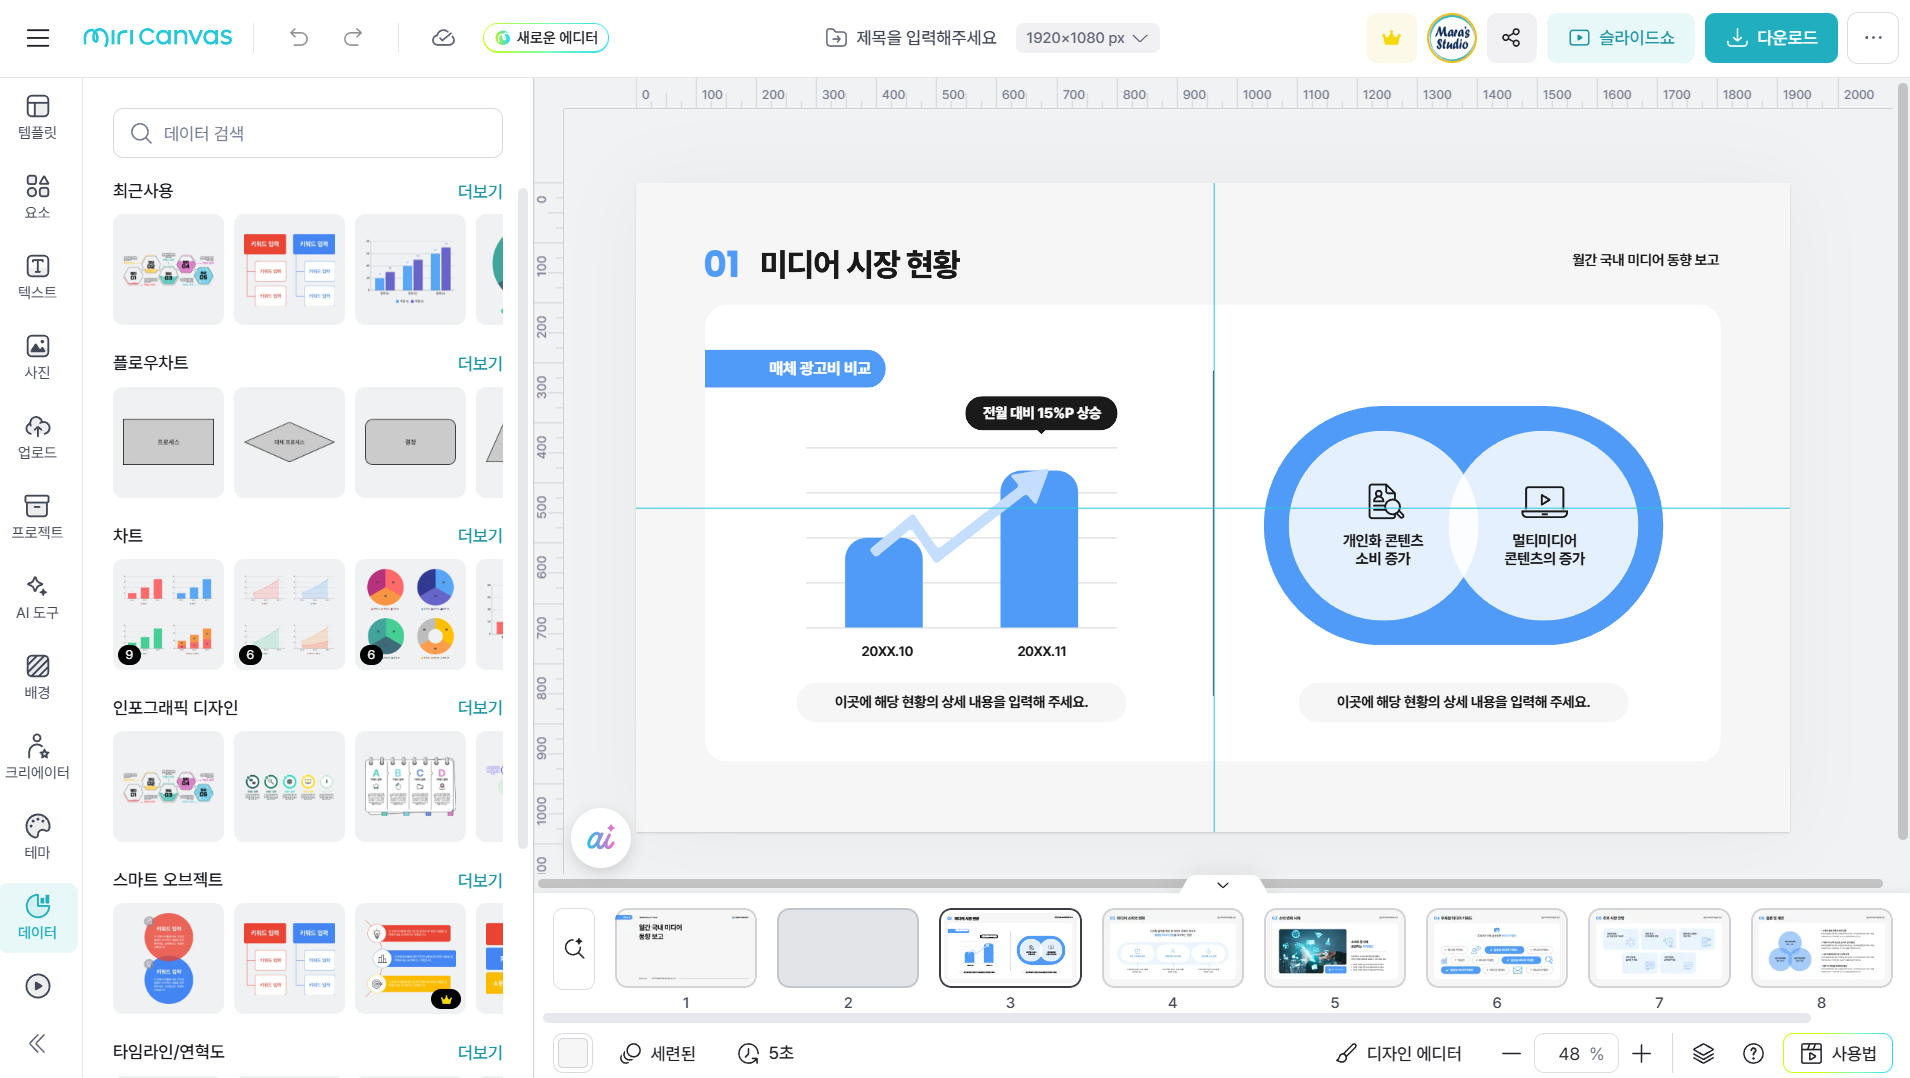Click the cloud save status icon
This screenshot has width=1910, height=1078.
point(443,38)
